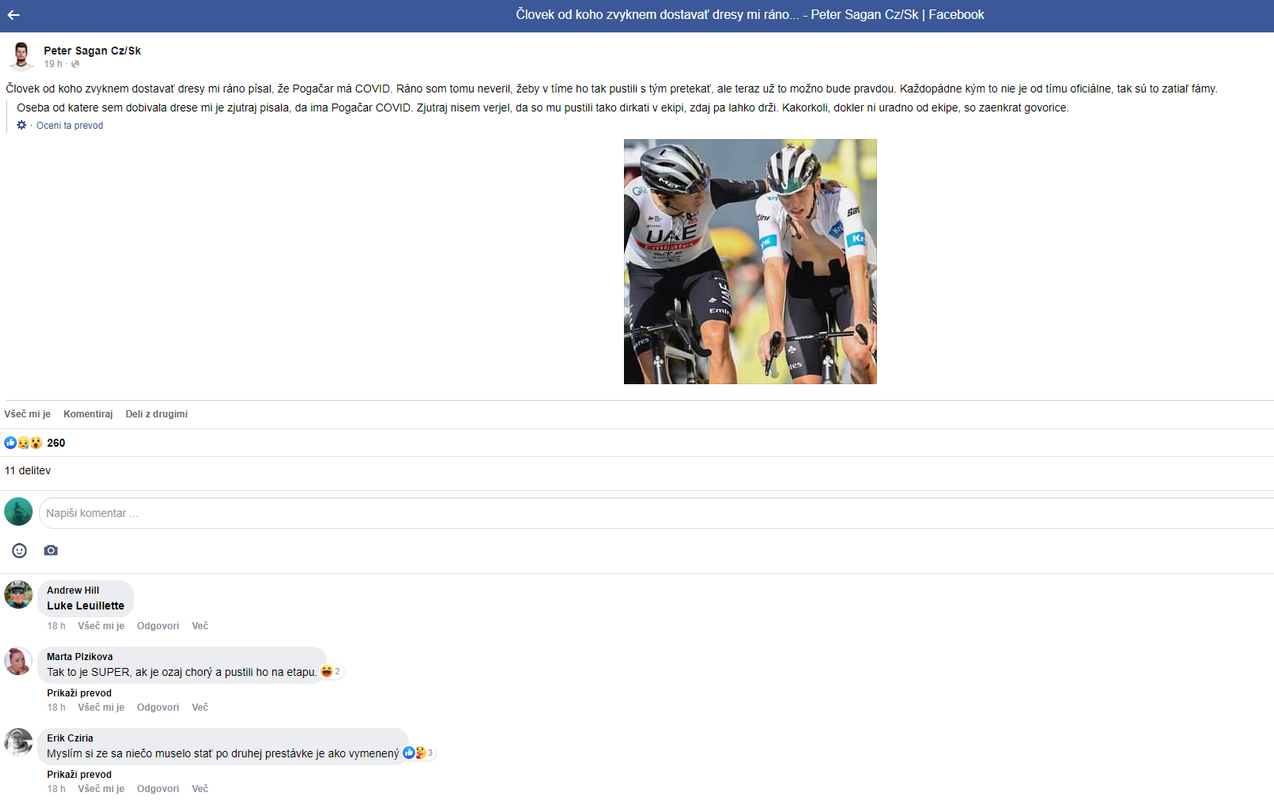1274x800 pixels.
Task: Open 'Več' options on Andrew Hill's comment
Action: point(200,626)
